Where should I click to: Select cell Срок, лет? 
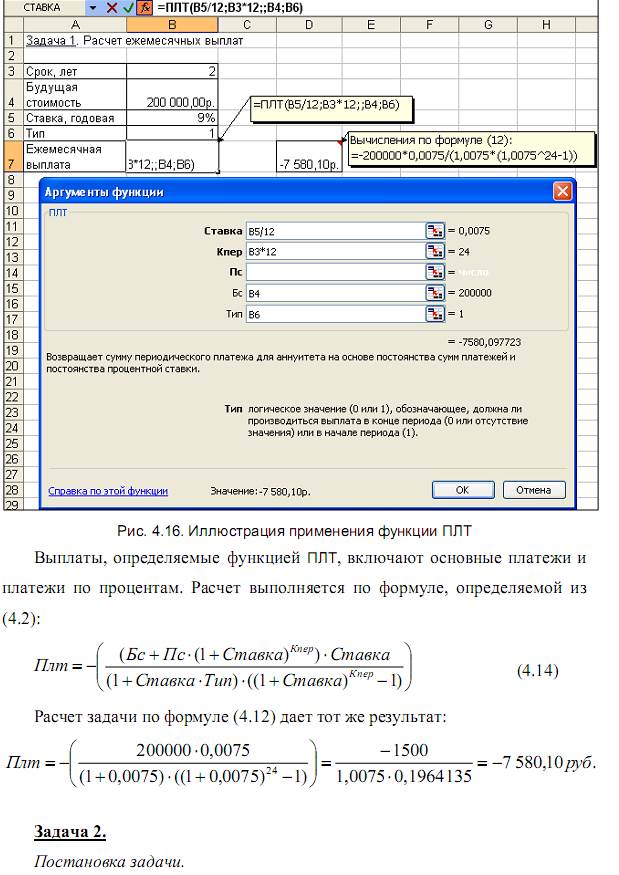75,71
